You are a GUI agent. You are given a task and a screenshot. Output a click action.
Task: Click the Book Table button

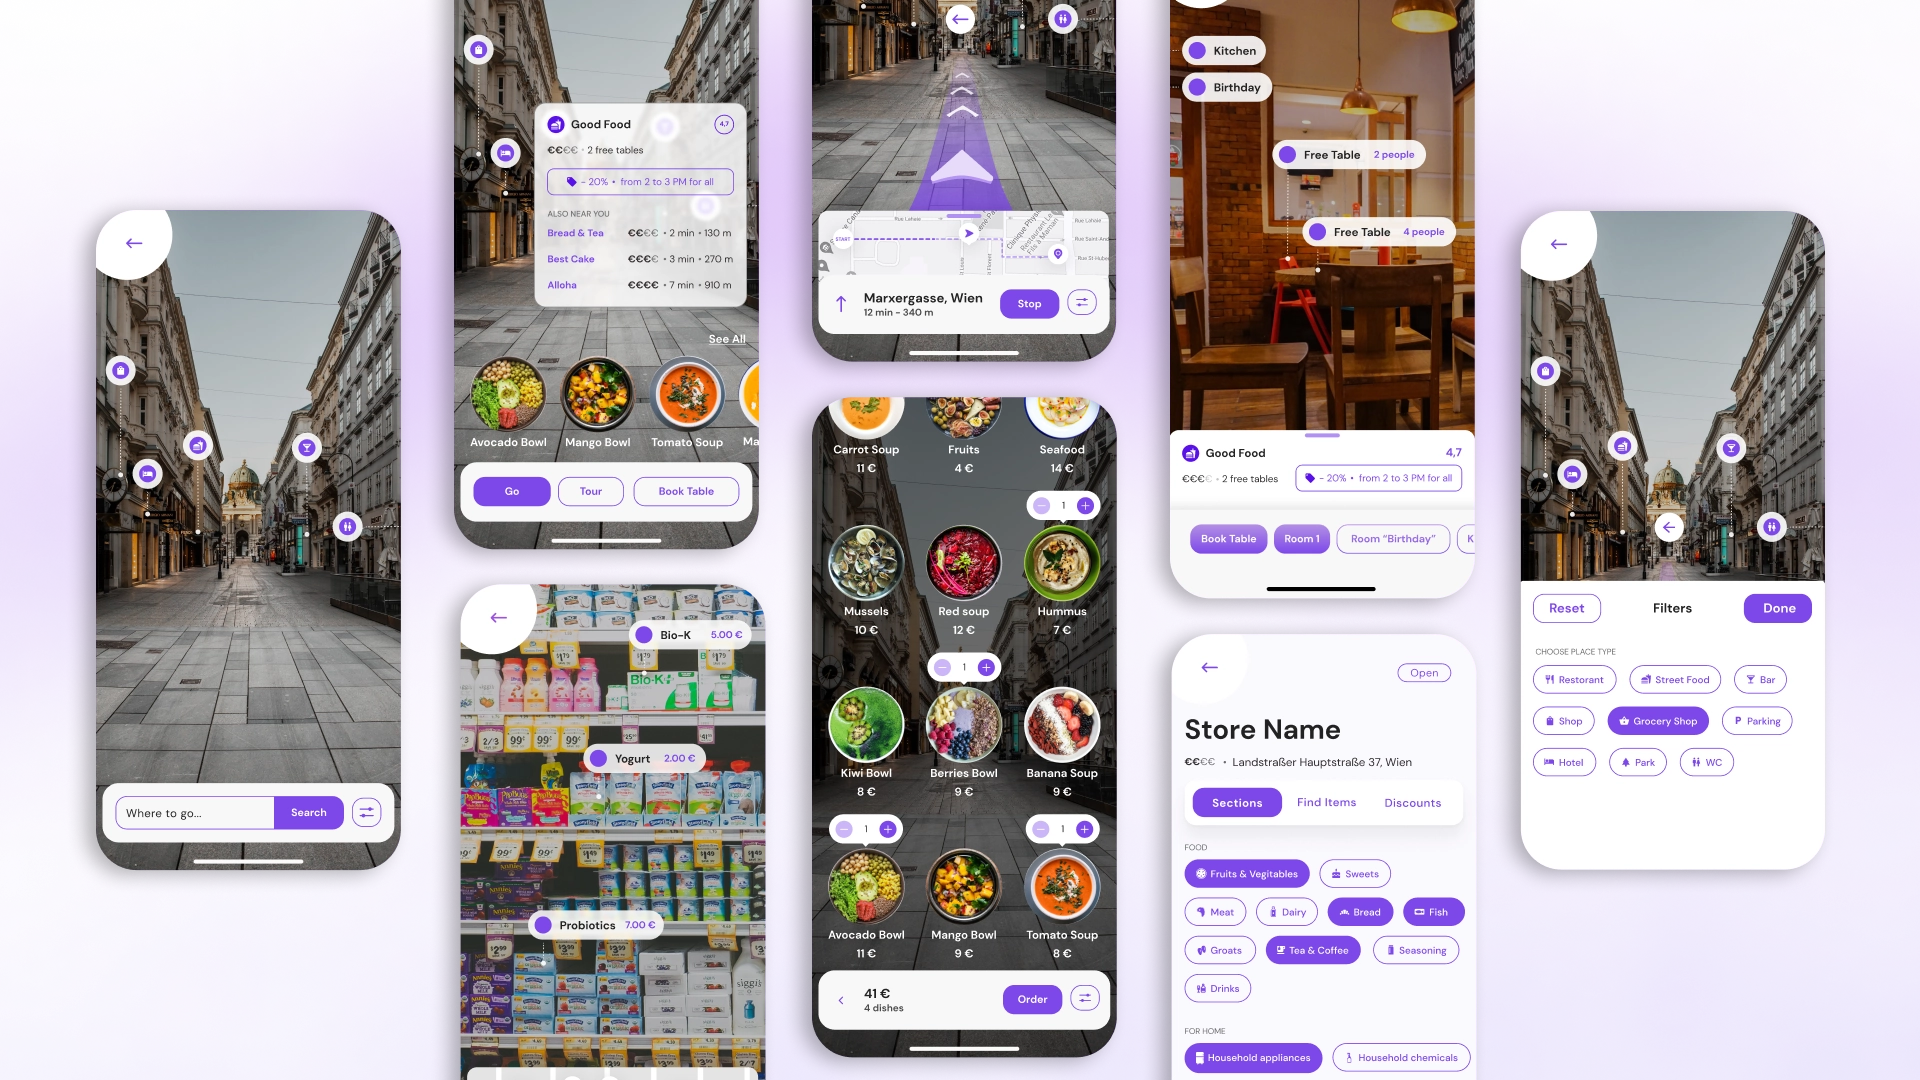(686, 491)
